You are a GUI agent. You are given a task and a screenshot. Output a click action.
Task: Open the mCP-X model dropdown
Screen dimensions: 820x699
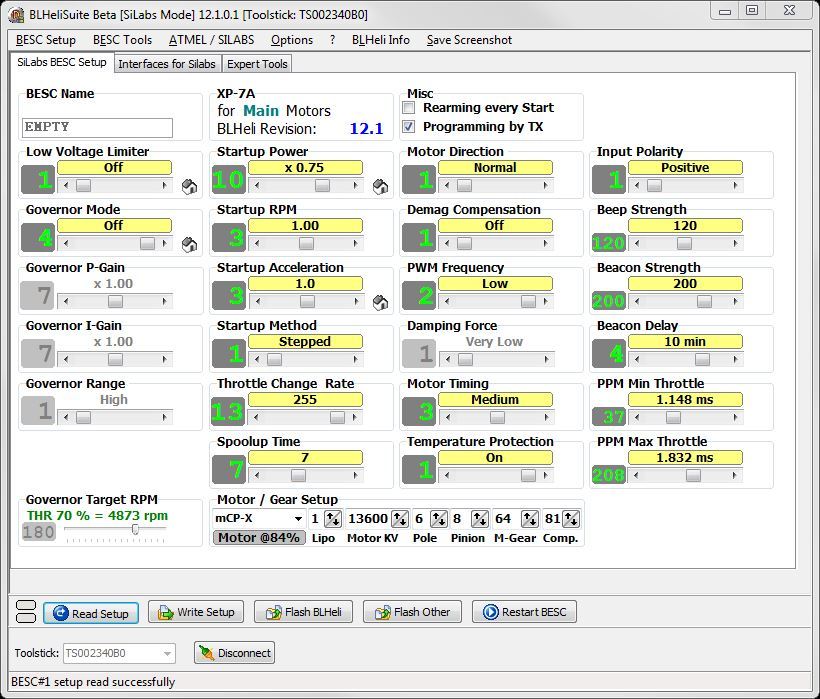point(298,519)
